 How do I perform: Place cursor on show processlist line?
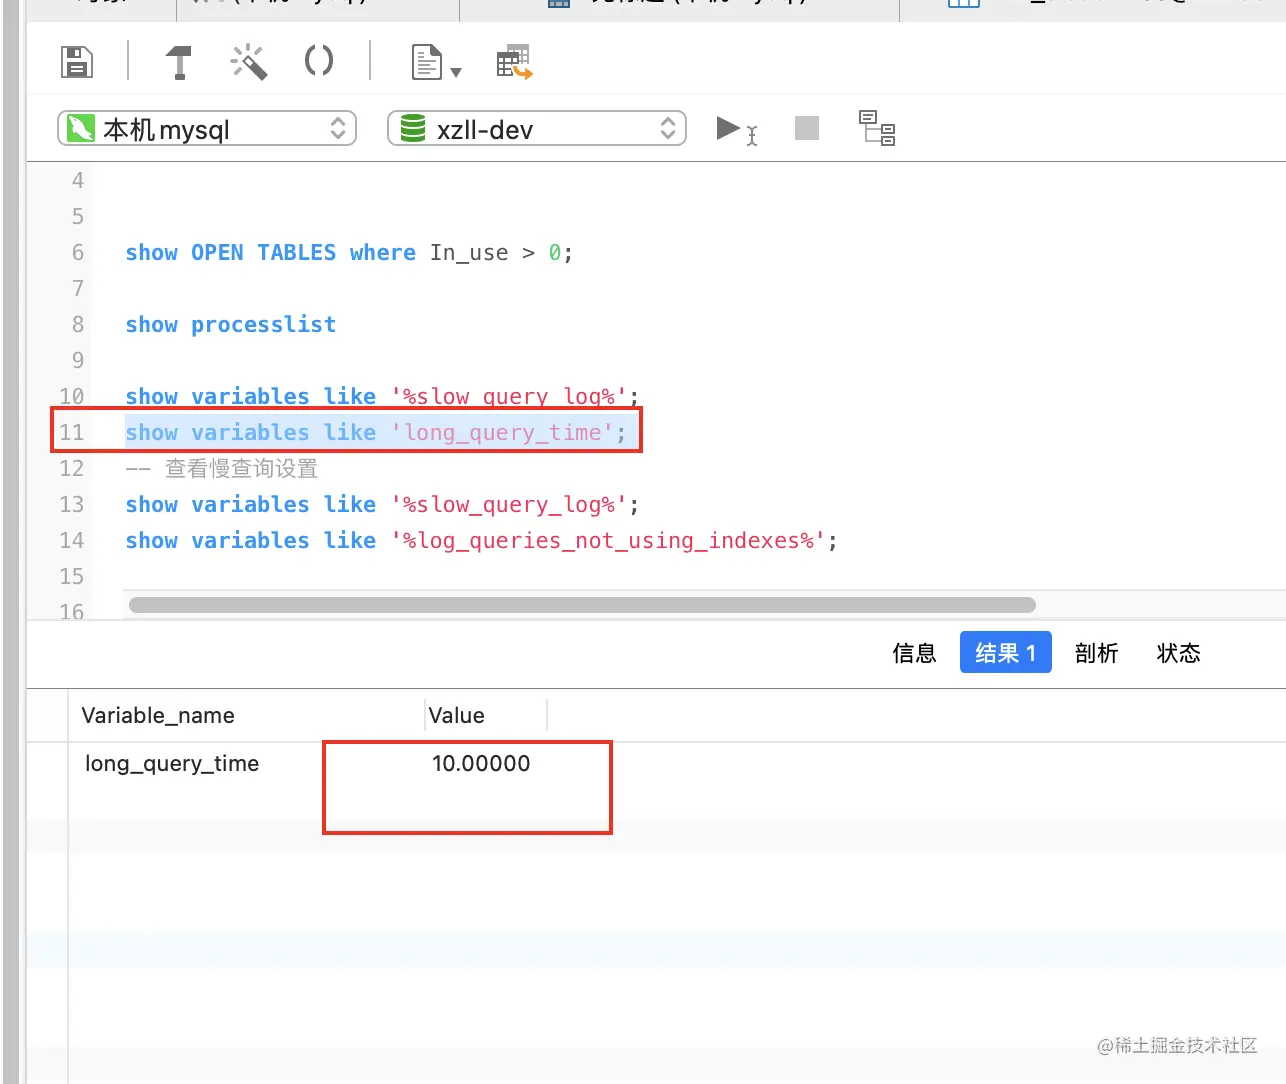click(x=231, y=325)
